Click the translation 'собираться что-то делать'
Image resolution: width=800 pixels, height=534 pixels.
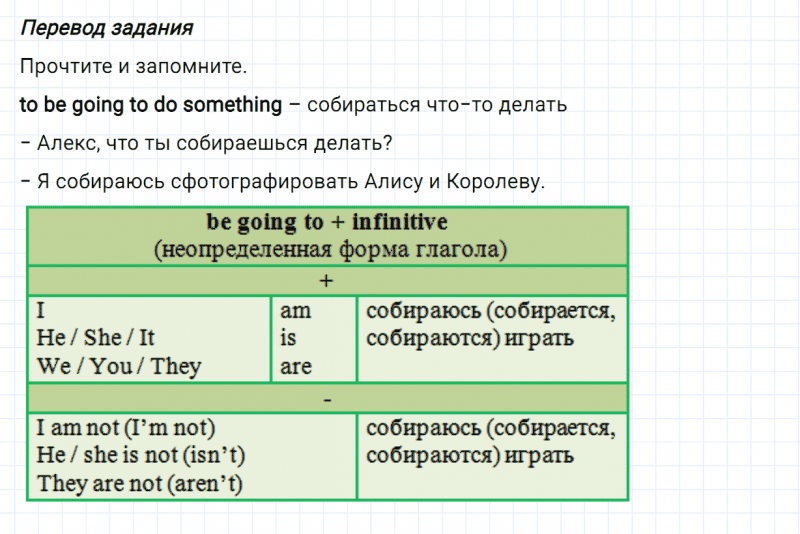pos(438,104)
